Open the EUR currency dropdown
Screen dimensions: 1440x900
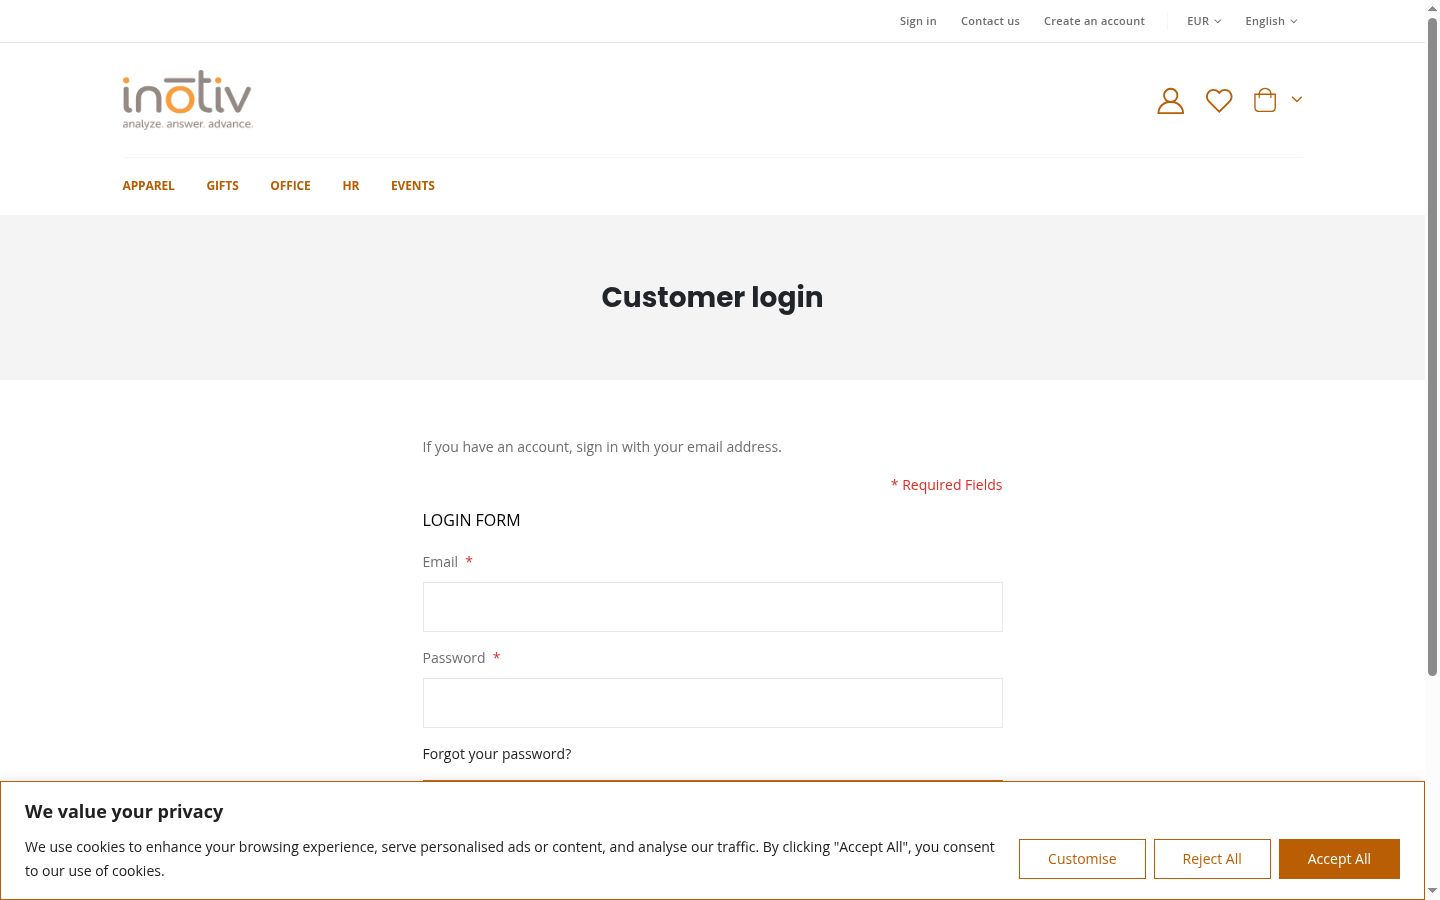1204,21
